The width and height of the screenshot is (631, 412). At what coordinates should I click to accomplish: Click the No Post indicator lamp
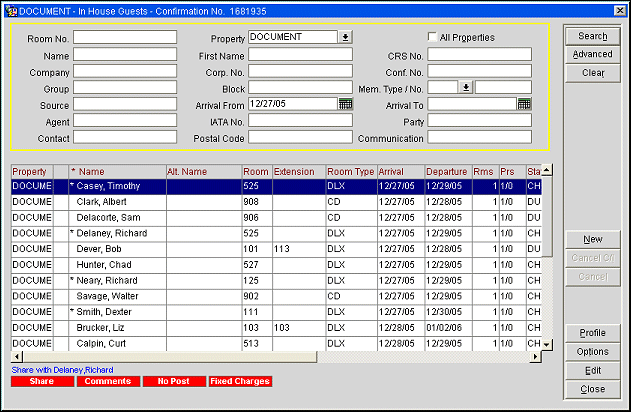pos(172,381)
